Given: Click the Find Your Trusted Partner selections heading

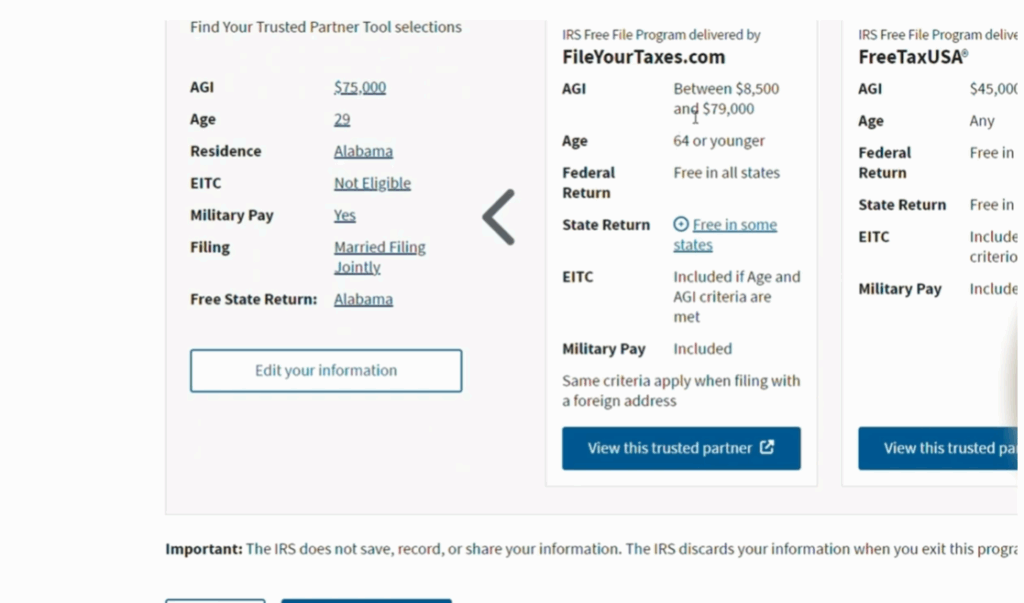Looking at the screenshot, I should (x=325, y=27).
